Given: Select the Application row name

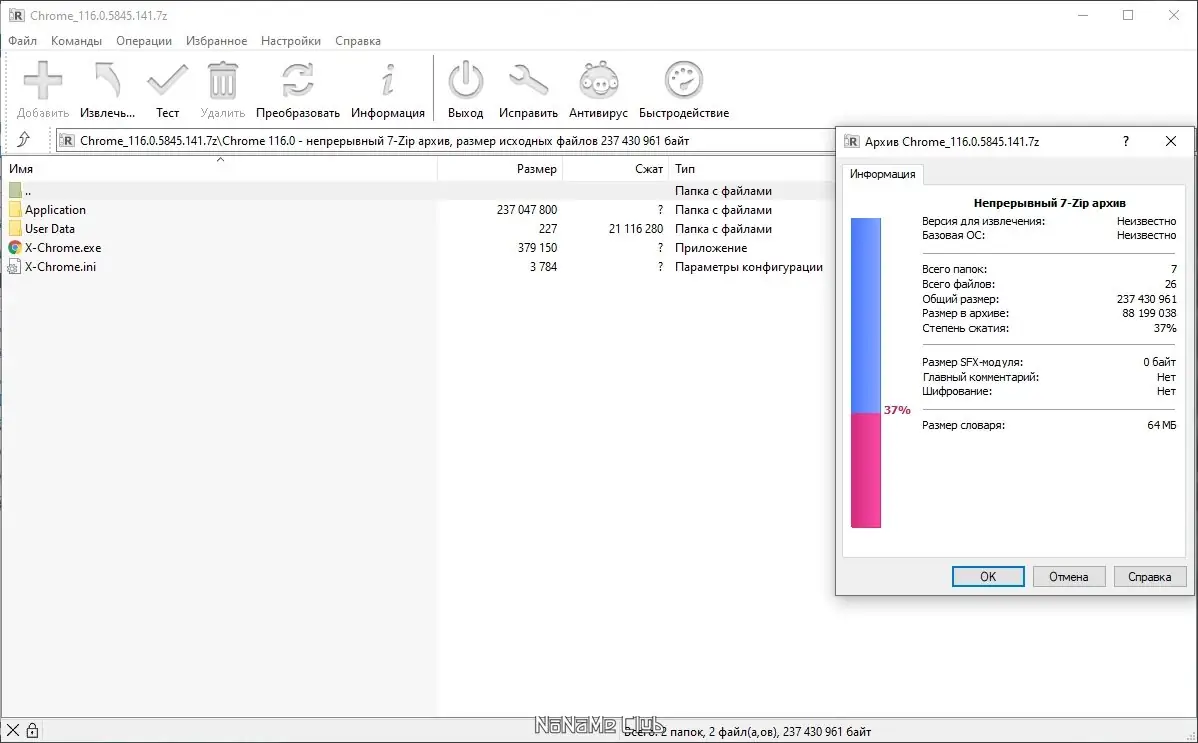Looking at the screenshot, I should 55,209.
